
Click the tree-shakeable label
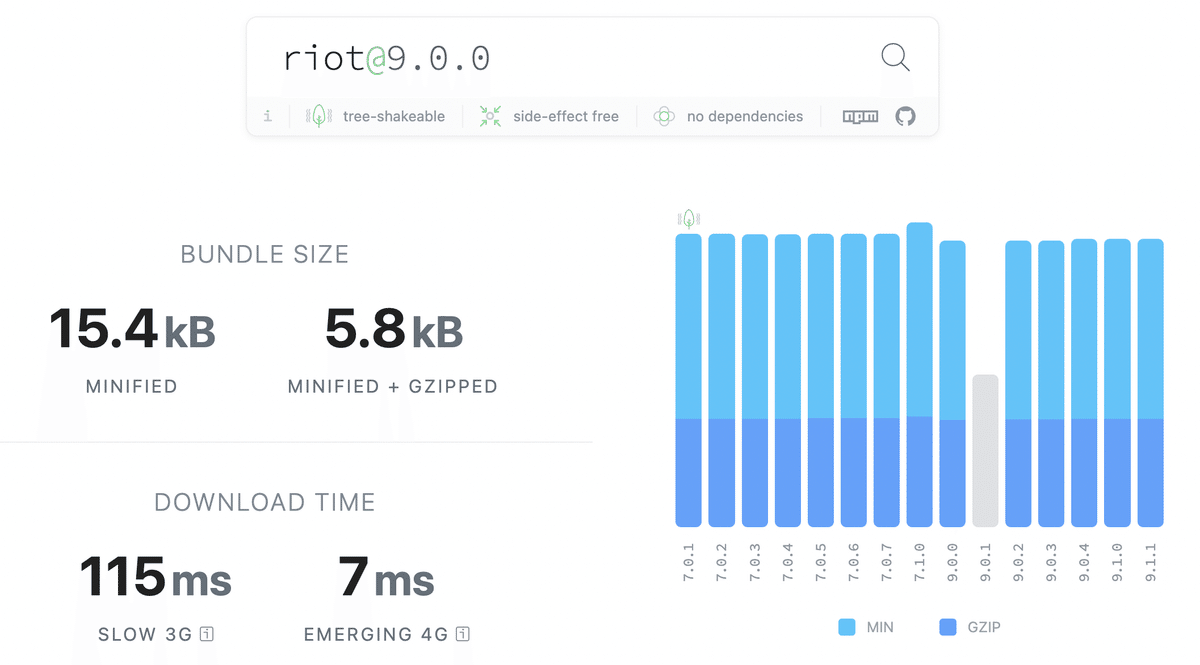click(393, 116)
